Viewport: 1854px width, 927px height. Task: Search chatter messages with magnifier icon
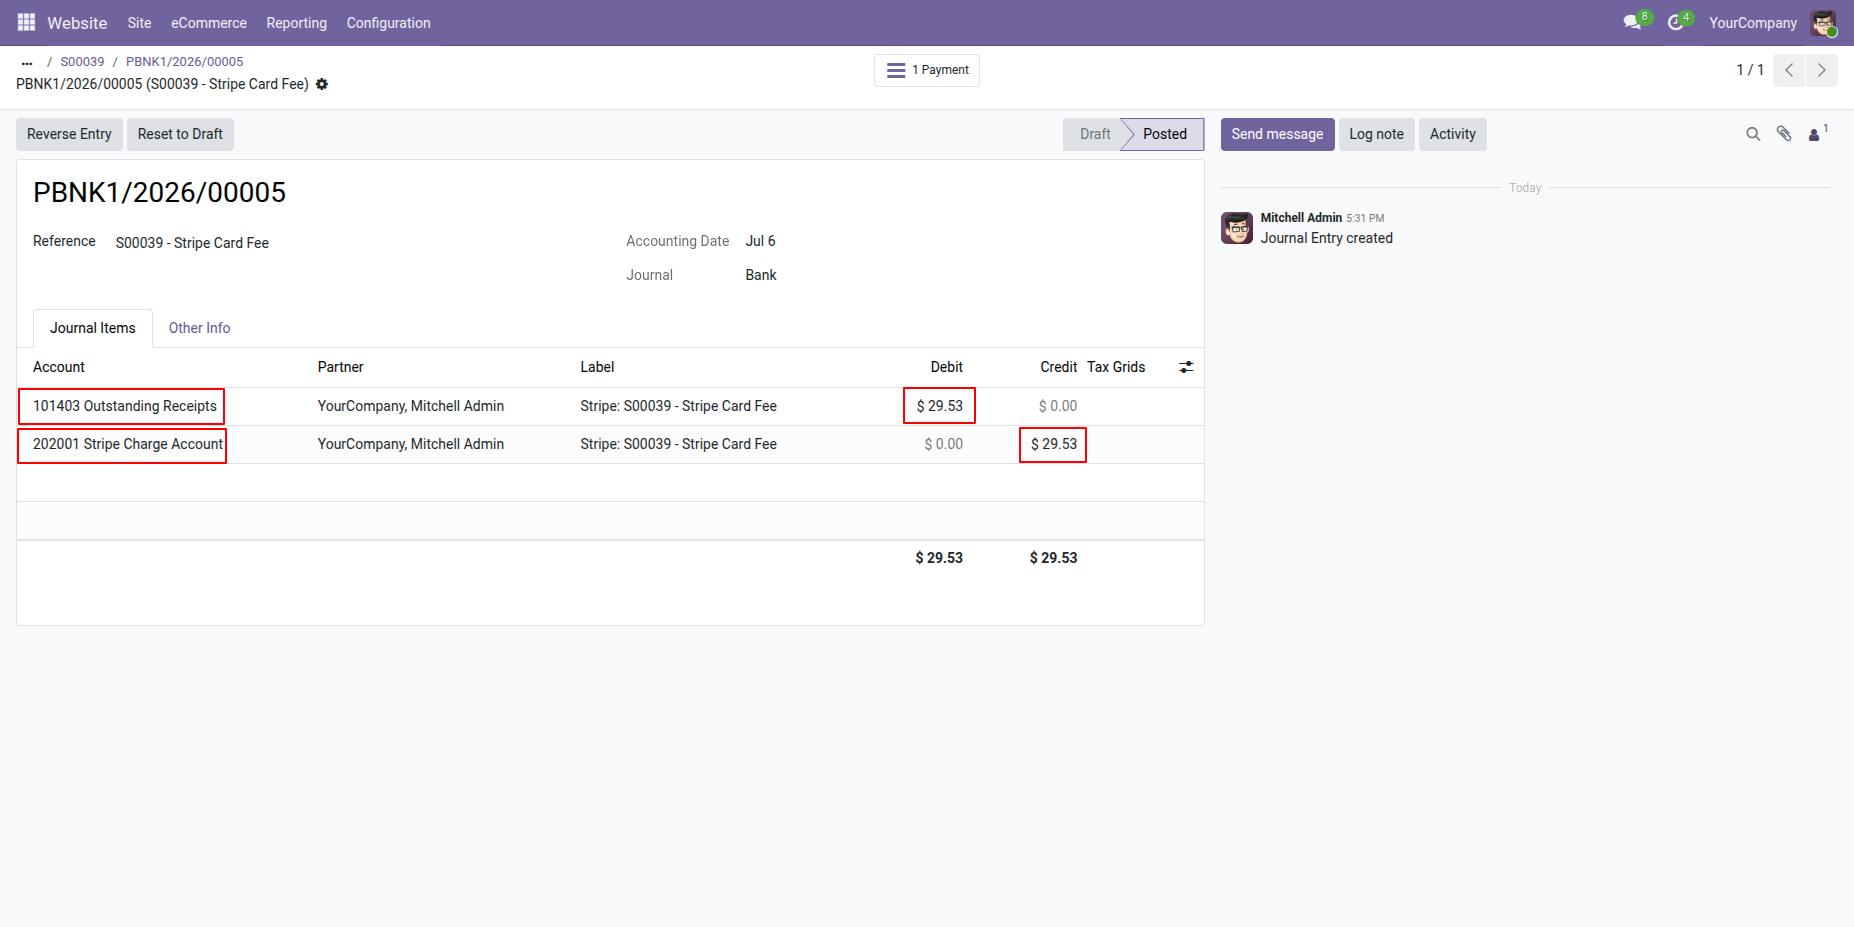pos(1753,134)
